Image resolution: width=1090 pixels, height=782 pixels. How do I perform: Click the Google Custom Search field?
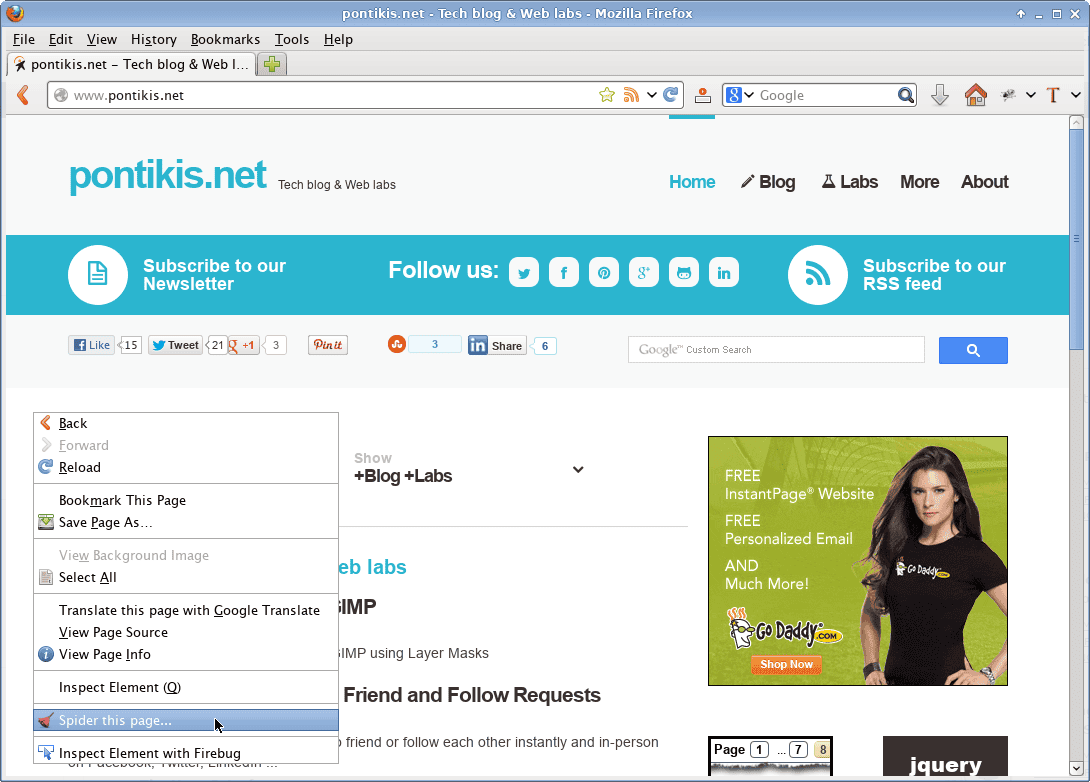(x=776, y=350)
